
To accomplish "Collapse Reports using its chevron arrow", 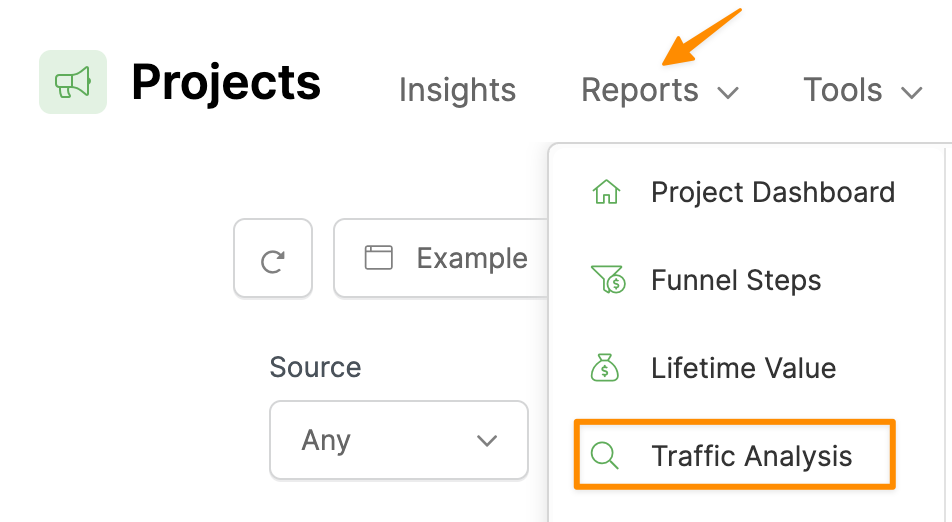I will click(x=728, y=93).
